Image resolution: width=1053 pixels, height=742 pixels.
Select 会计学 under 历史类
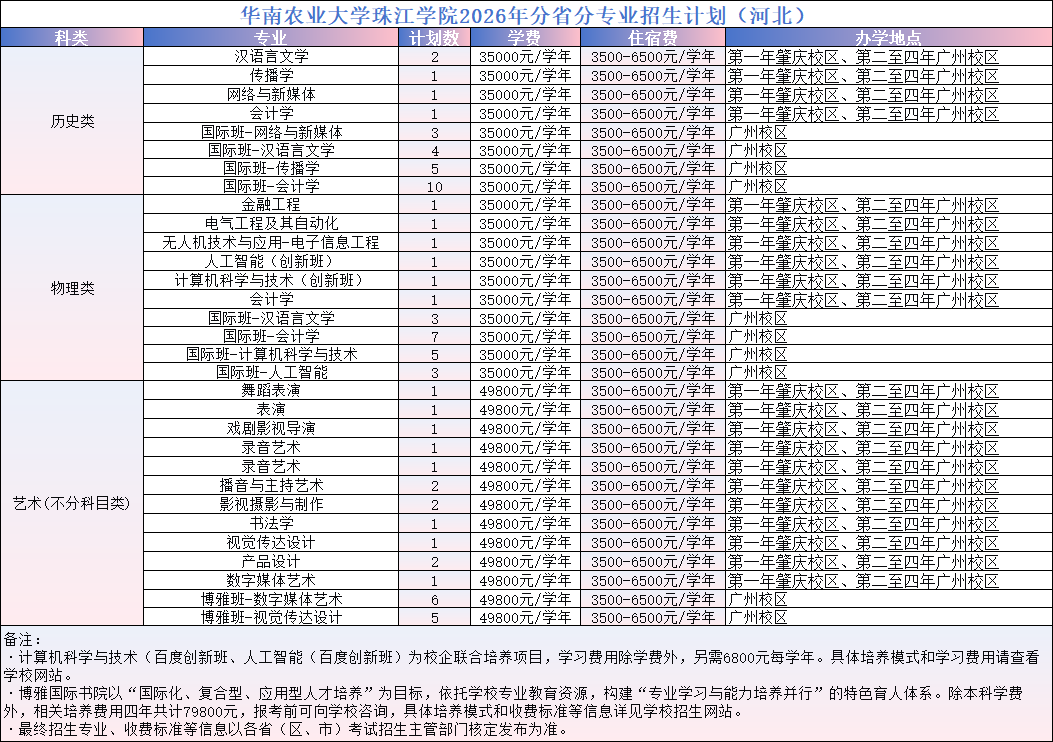[x=271, y=113]
